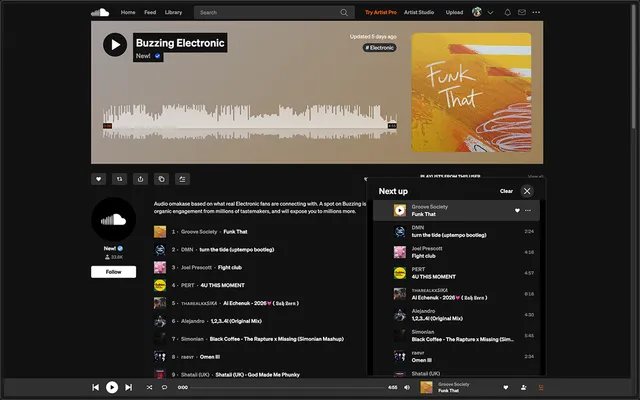Screen dimensions: 640x400
Task: Go to the Feed tab
Action: (x=150, y=12)
